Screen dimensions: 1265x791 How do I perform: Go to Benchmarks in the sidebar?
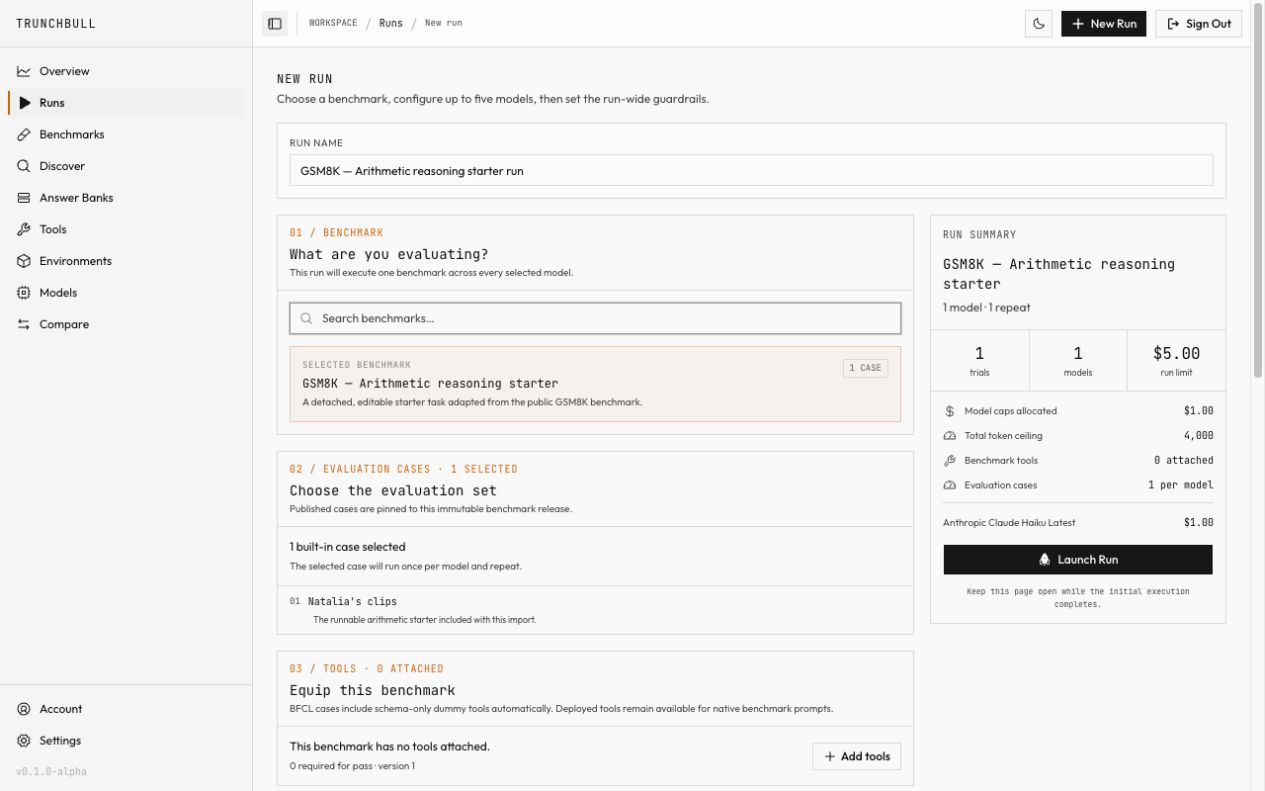click(x=125, y=134)
